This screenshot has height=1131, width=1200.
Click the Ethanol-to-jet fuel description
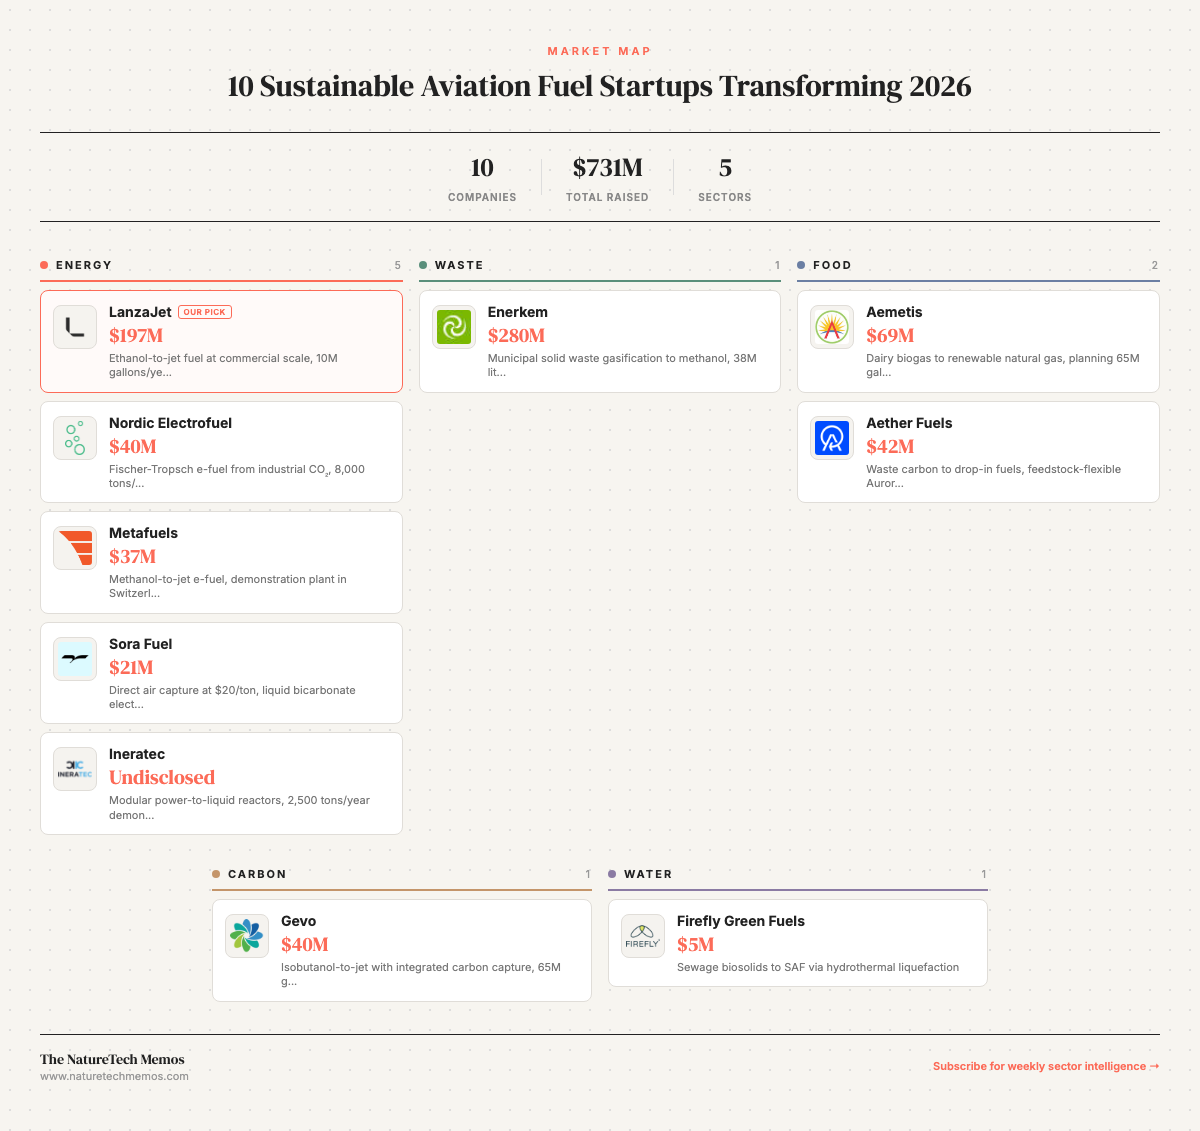223,365
